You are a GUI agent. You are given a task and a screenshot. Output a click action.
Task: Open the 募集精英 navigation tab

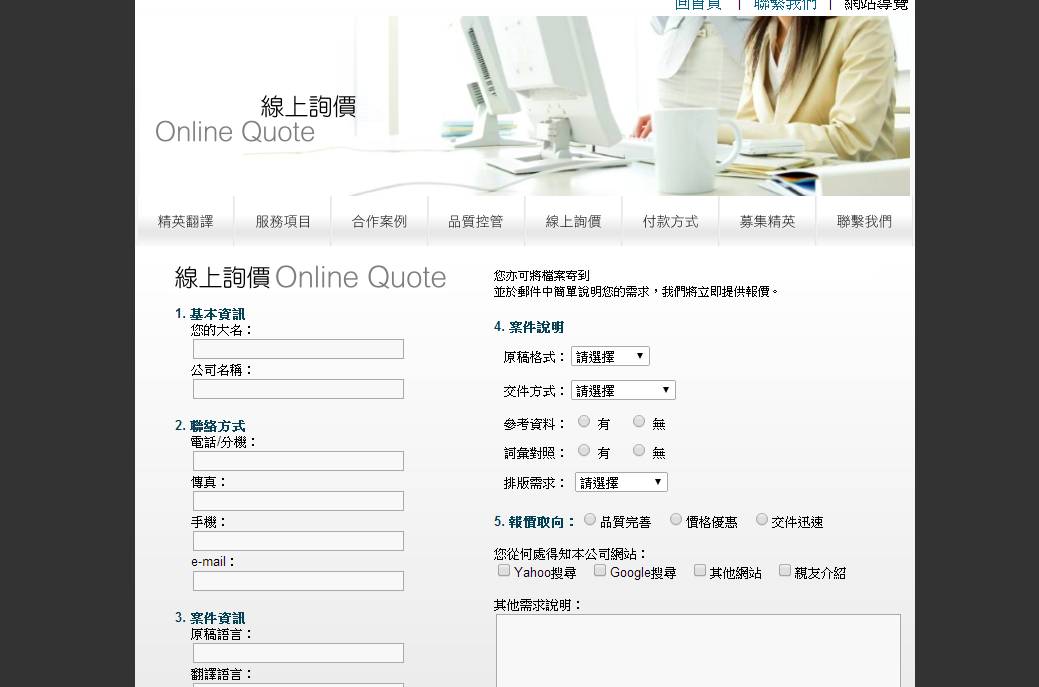click(x=767, y=222)
